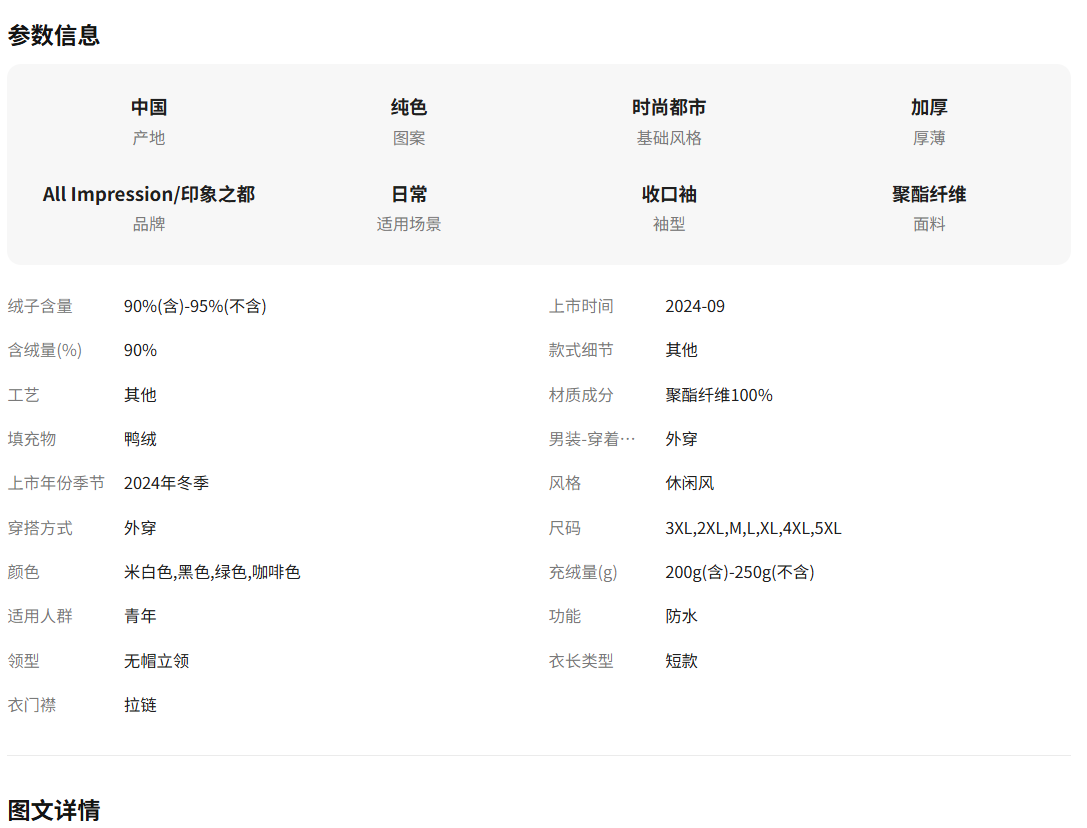Select the 200g(含)-250g(不含) fill amount value
This screenshot has width=1087, height=828.
[x=740, y=572]
